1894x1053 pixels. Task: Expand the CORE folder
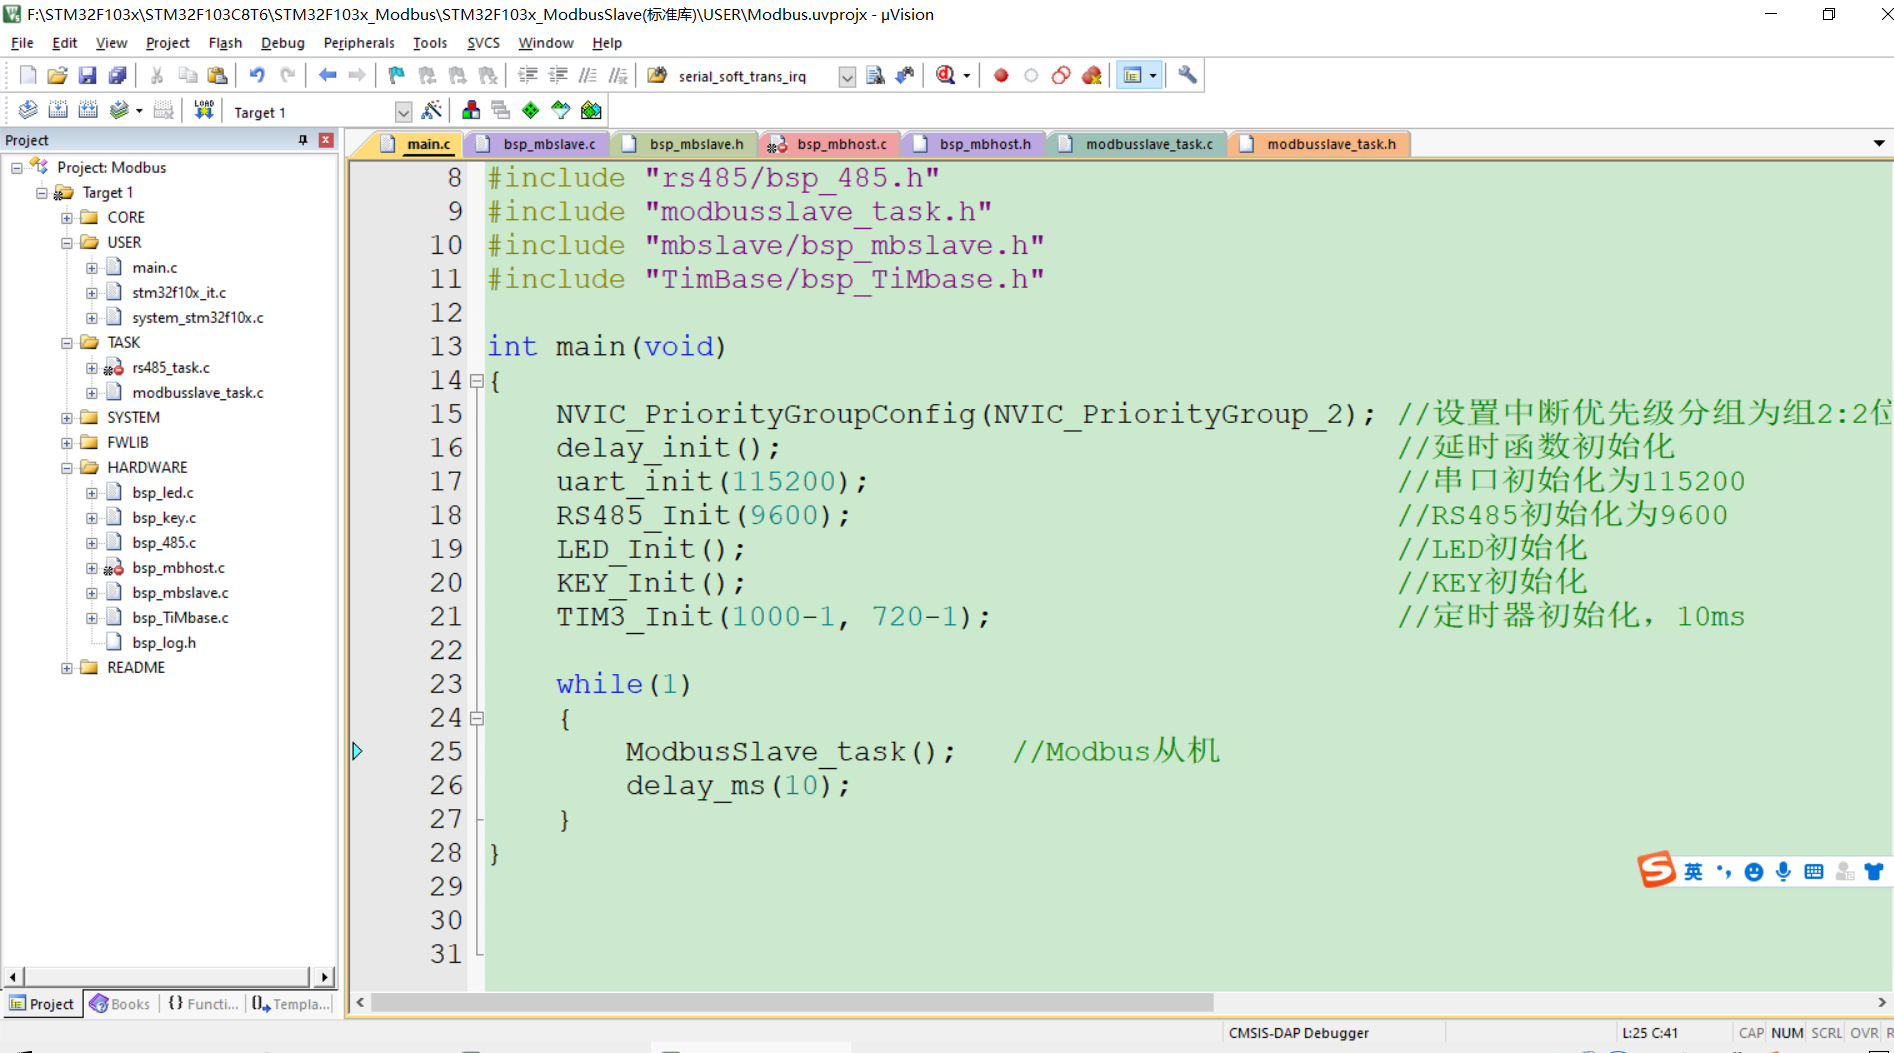[67, 217]
